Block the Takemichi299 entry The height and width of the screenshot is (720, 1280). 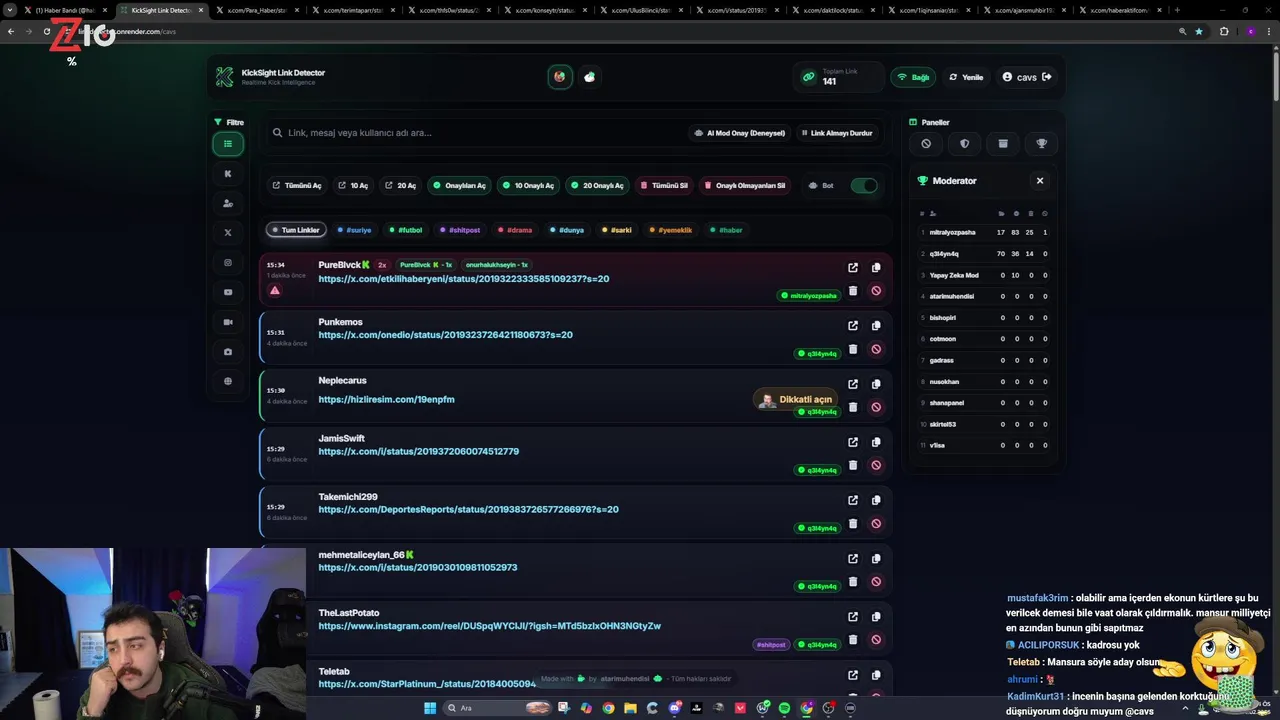(876, 523)
